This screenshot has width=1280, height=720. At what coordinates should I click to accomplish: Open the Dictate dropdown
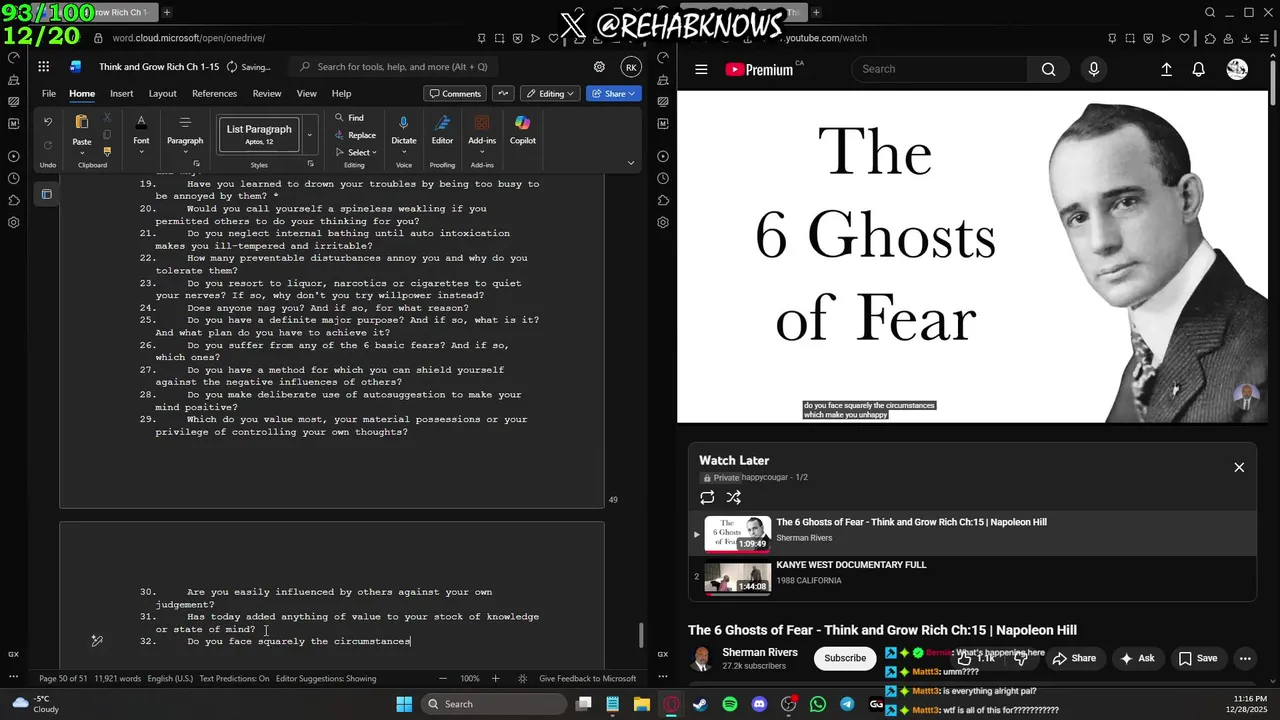tap(404, 152)
